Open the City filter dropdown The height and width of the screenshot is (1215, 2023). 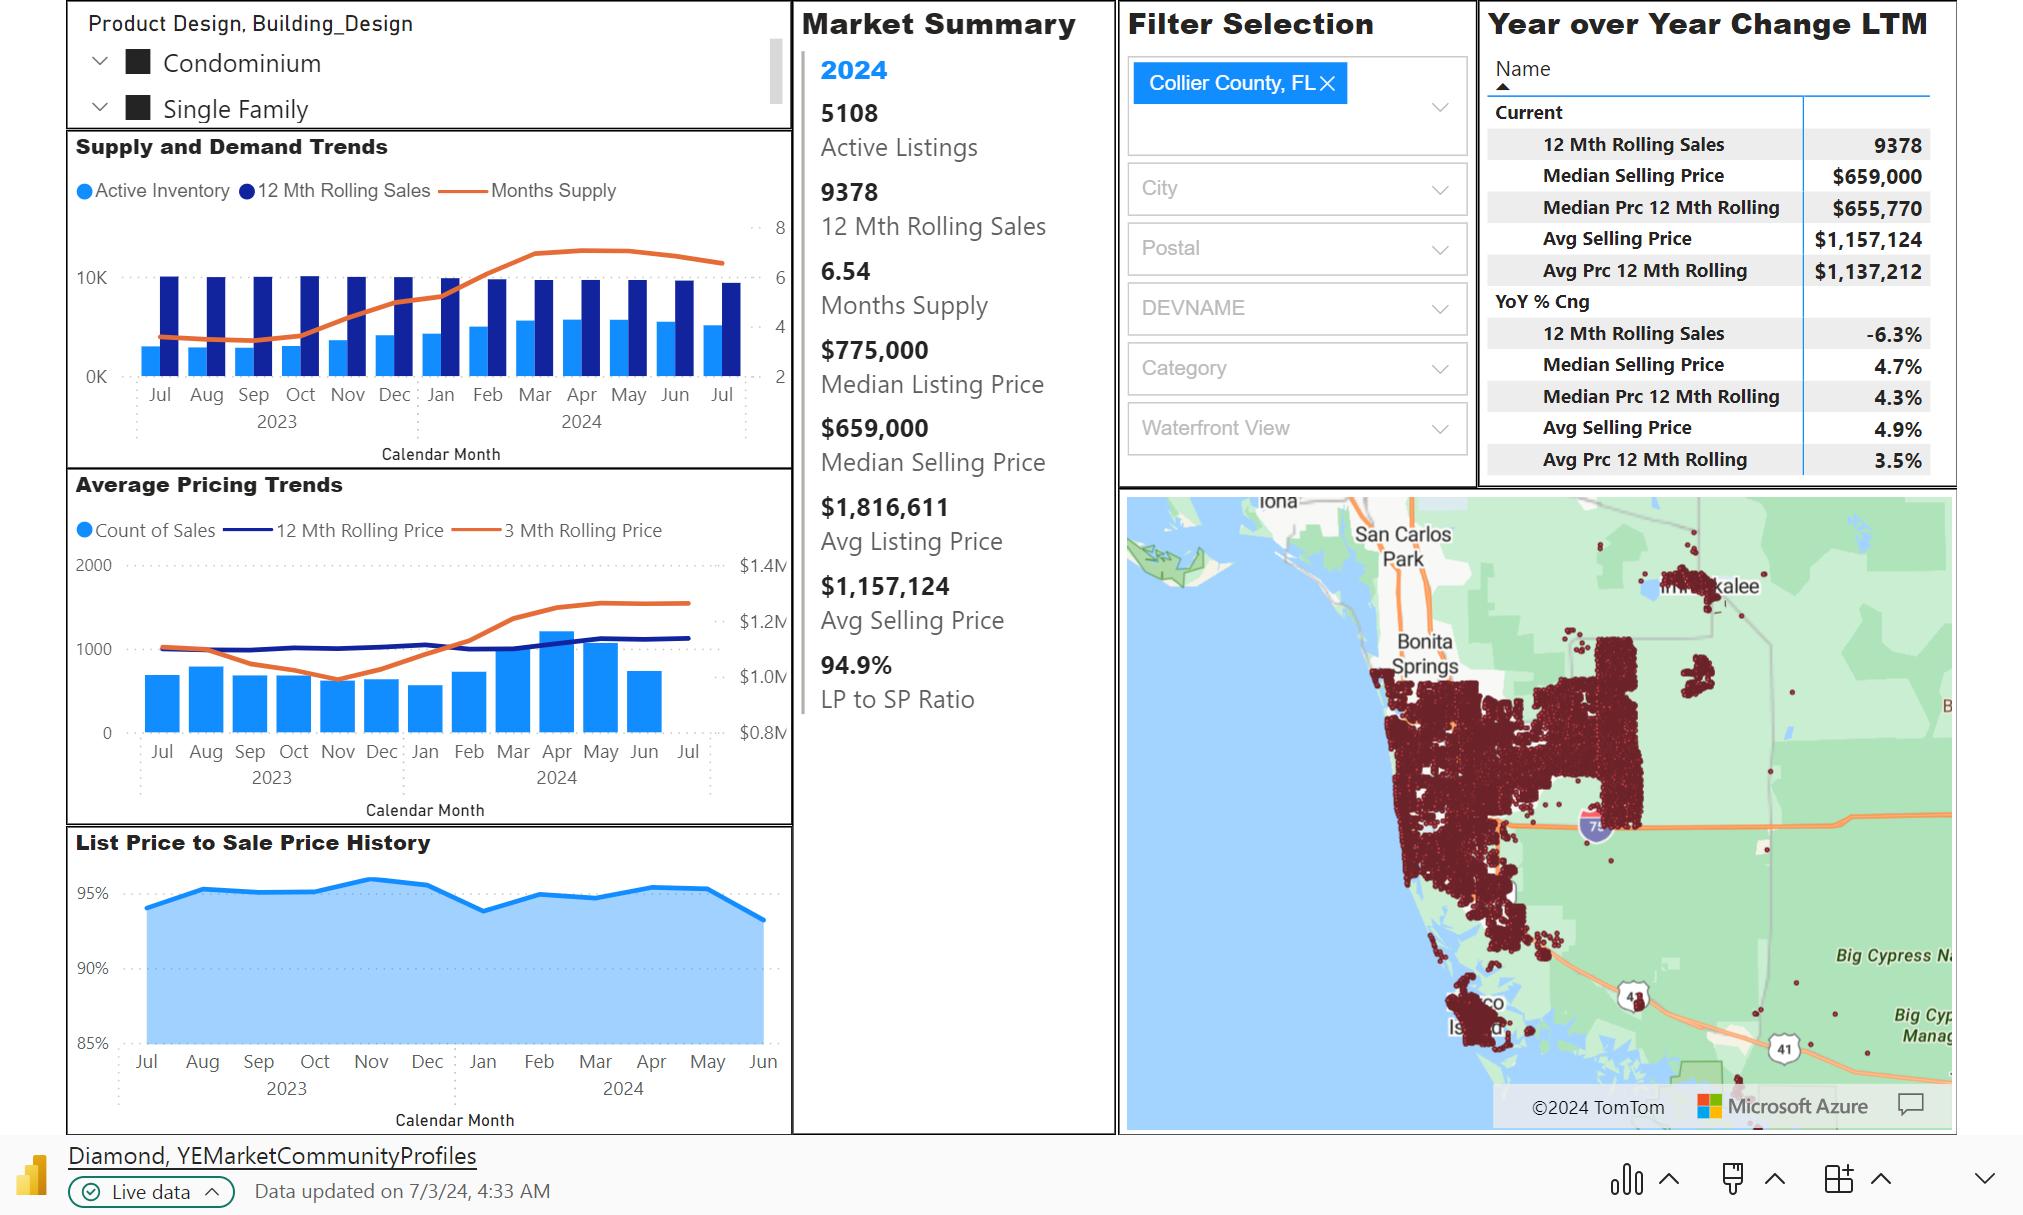tap(1297, 189)
